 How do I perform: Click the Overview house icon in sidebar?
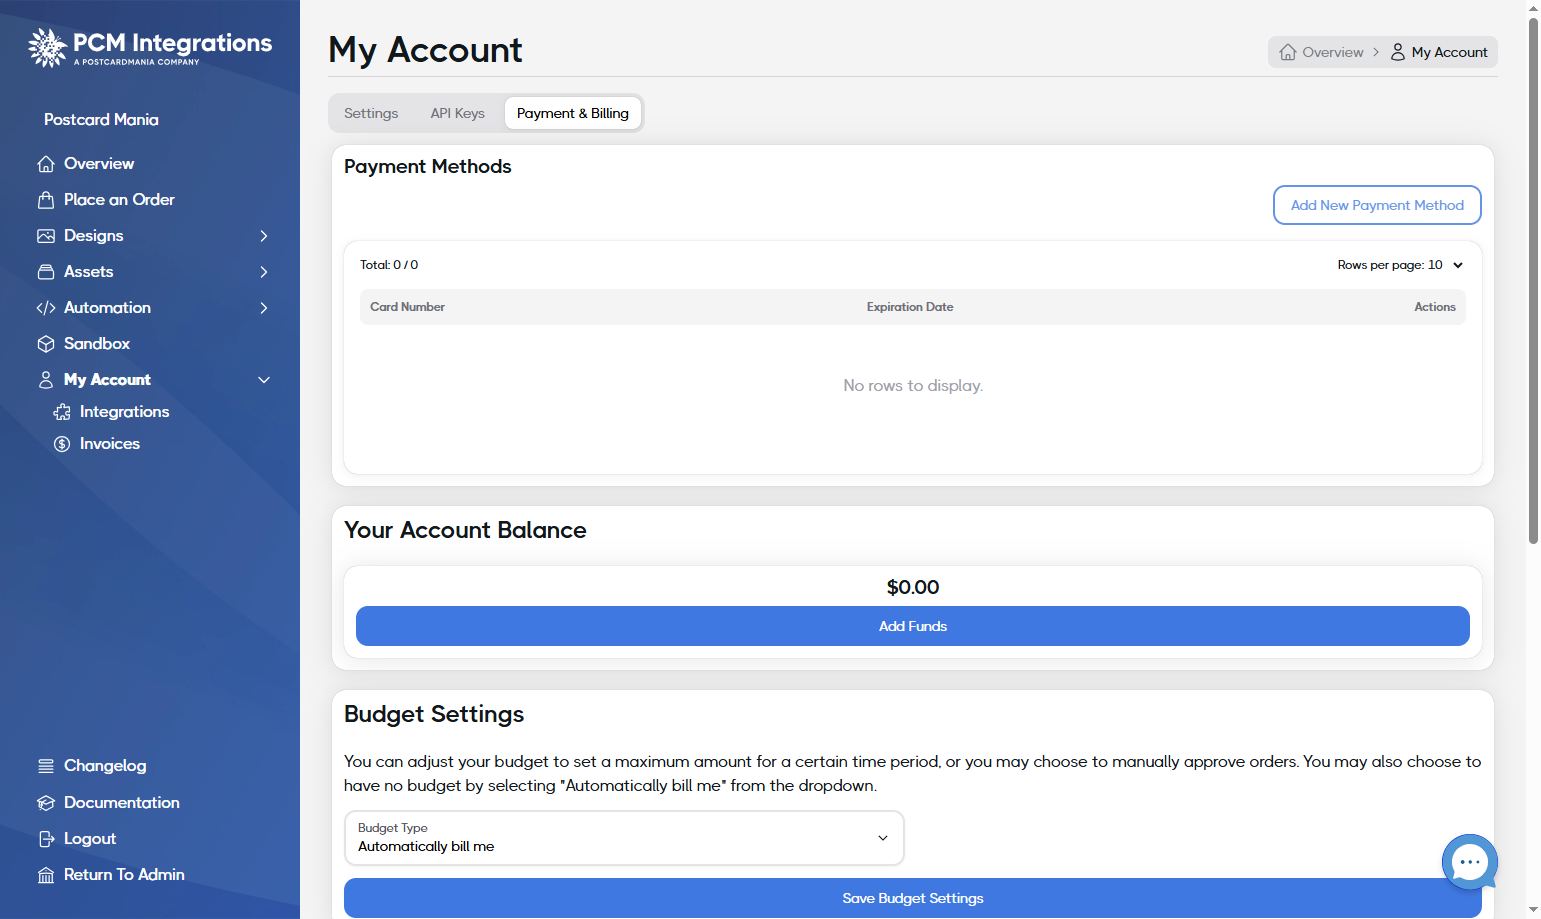click(46, 164)
